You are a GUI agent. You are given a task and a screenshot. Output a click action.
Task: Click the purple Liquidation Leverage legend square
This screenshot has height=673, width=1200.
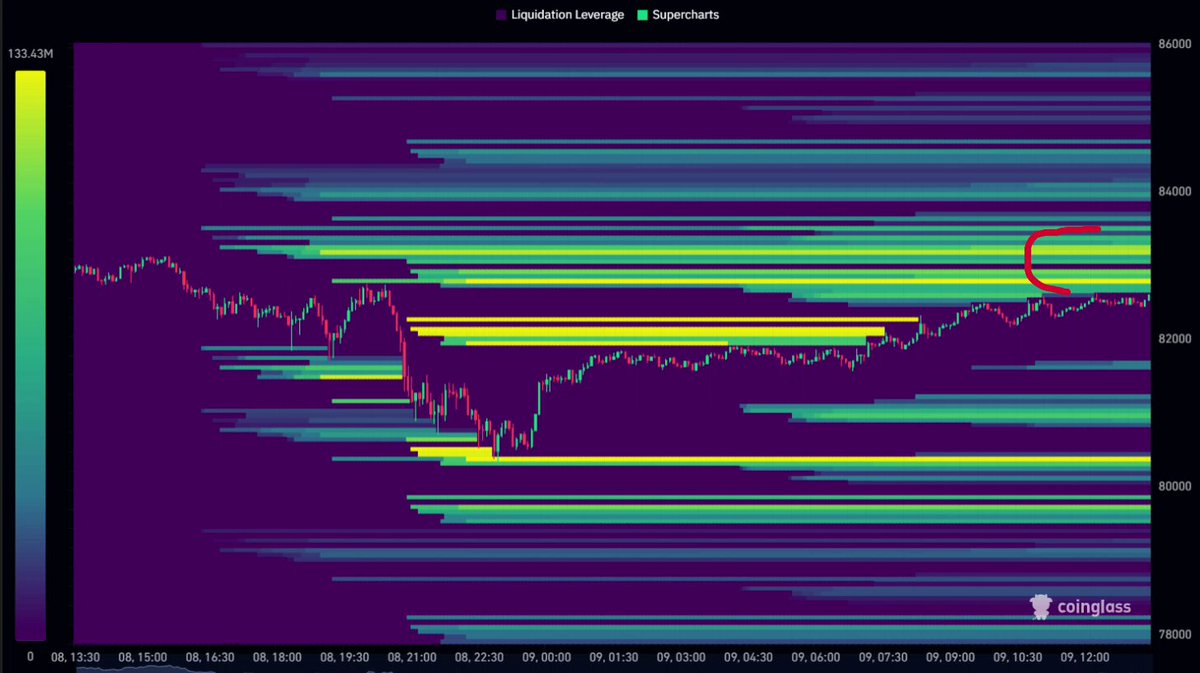500,15
